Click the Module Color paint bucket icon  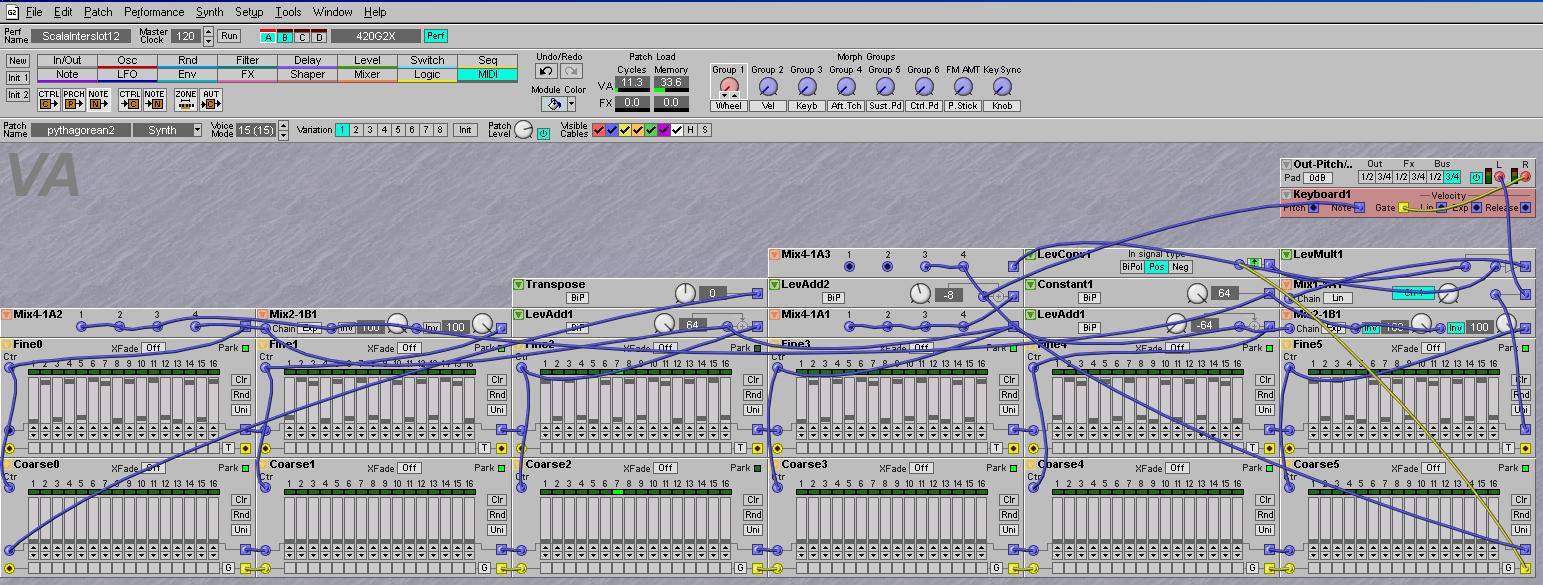point(552,104)
